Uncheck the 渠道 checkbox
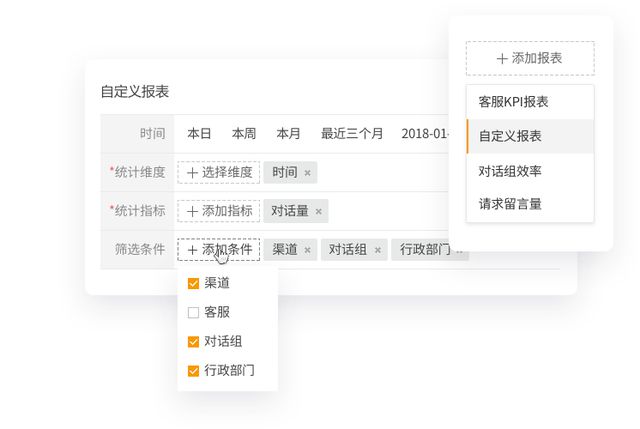640x429 pixels. pyautogui.click(x=193, y=283)
